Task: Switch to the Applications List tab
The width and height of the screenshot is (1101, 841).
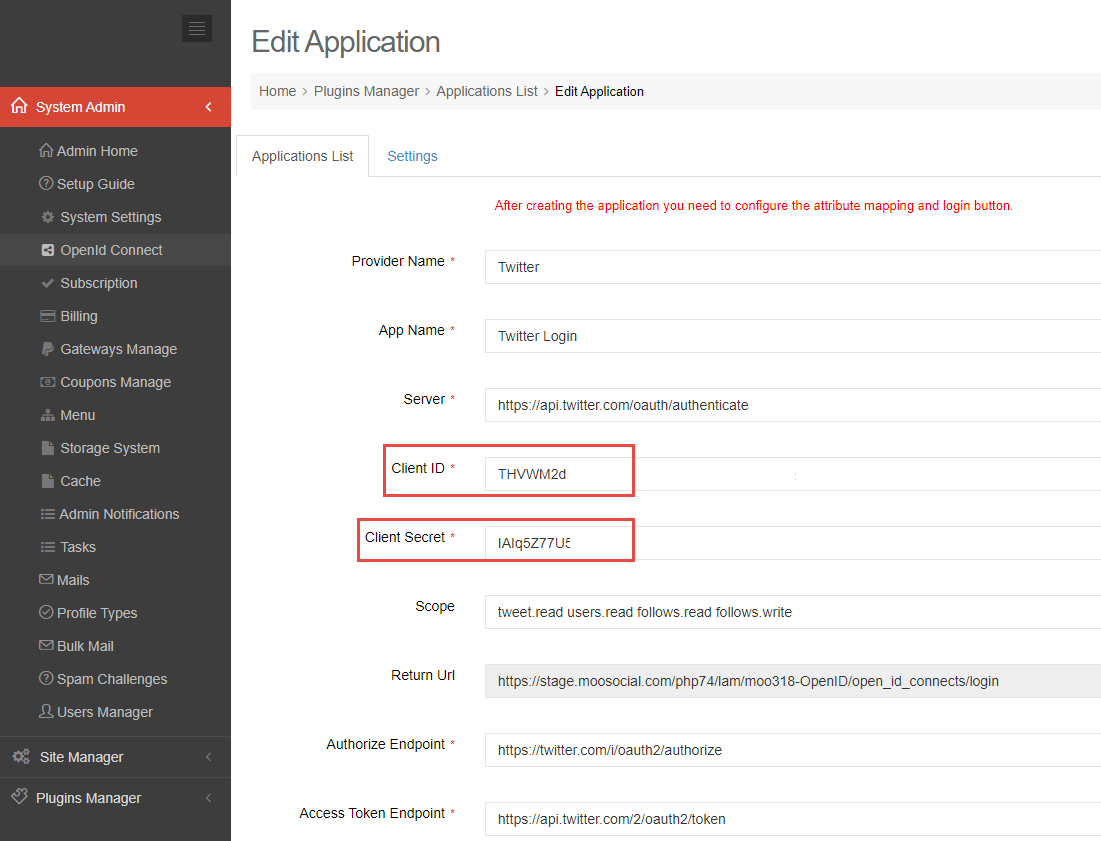Action: click(303, 156)
